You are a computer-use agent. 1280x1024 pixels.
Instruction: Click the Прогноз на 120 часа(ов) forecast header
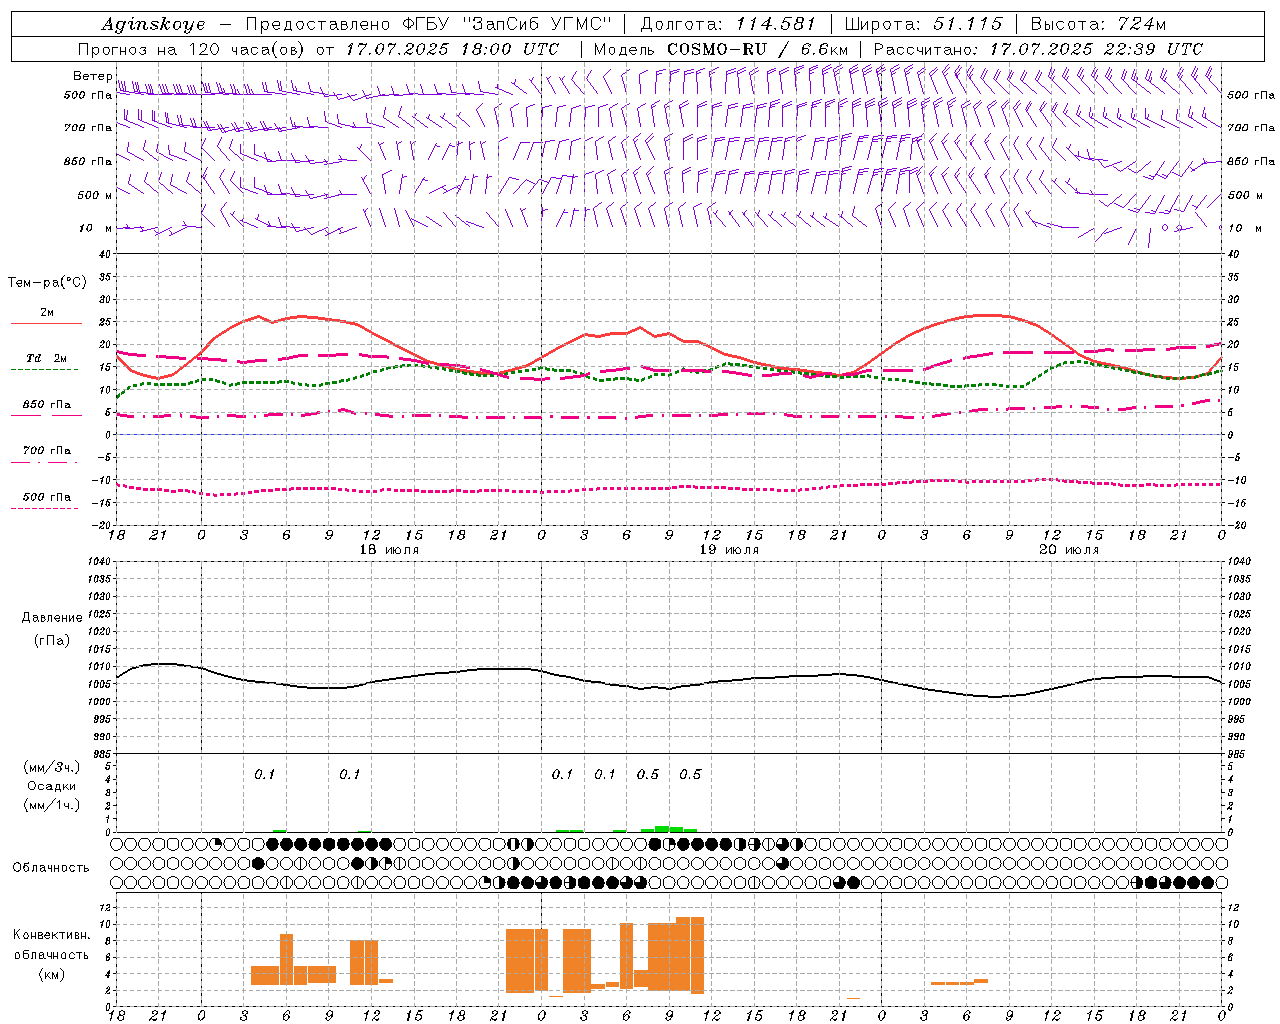tap(193, 49)
